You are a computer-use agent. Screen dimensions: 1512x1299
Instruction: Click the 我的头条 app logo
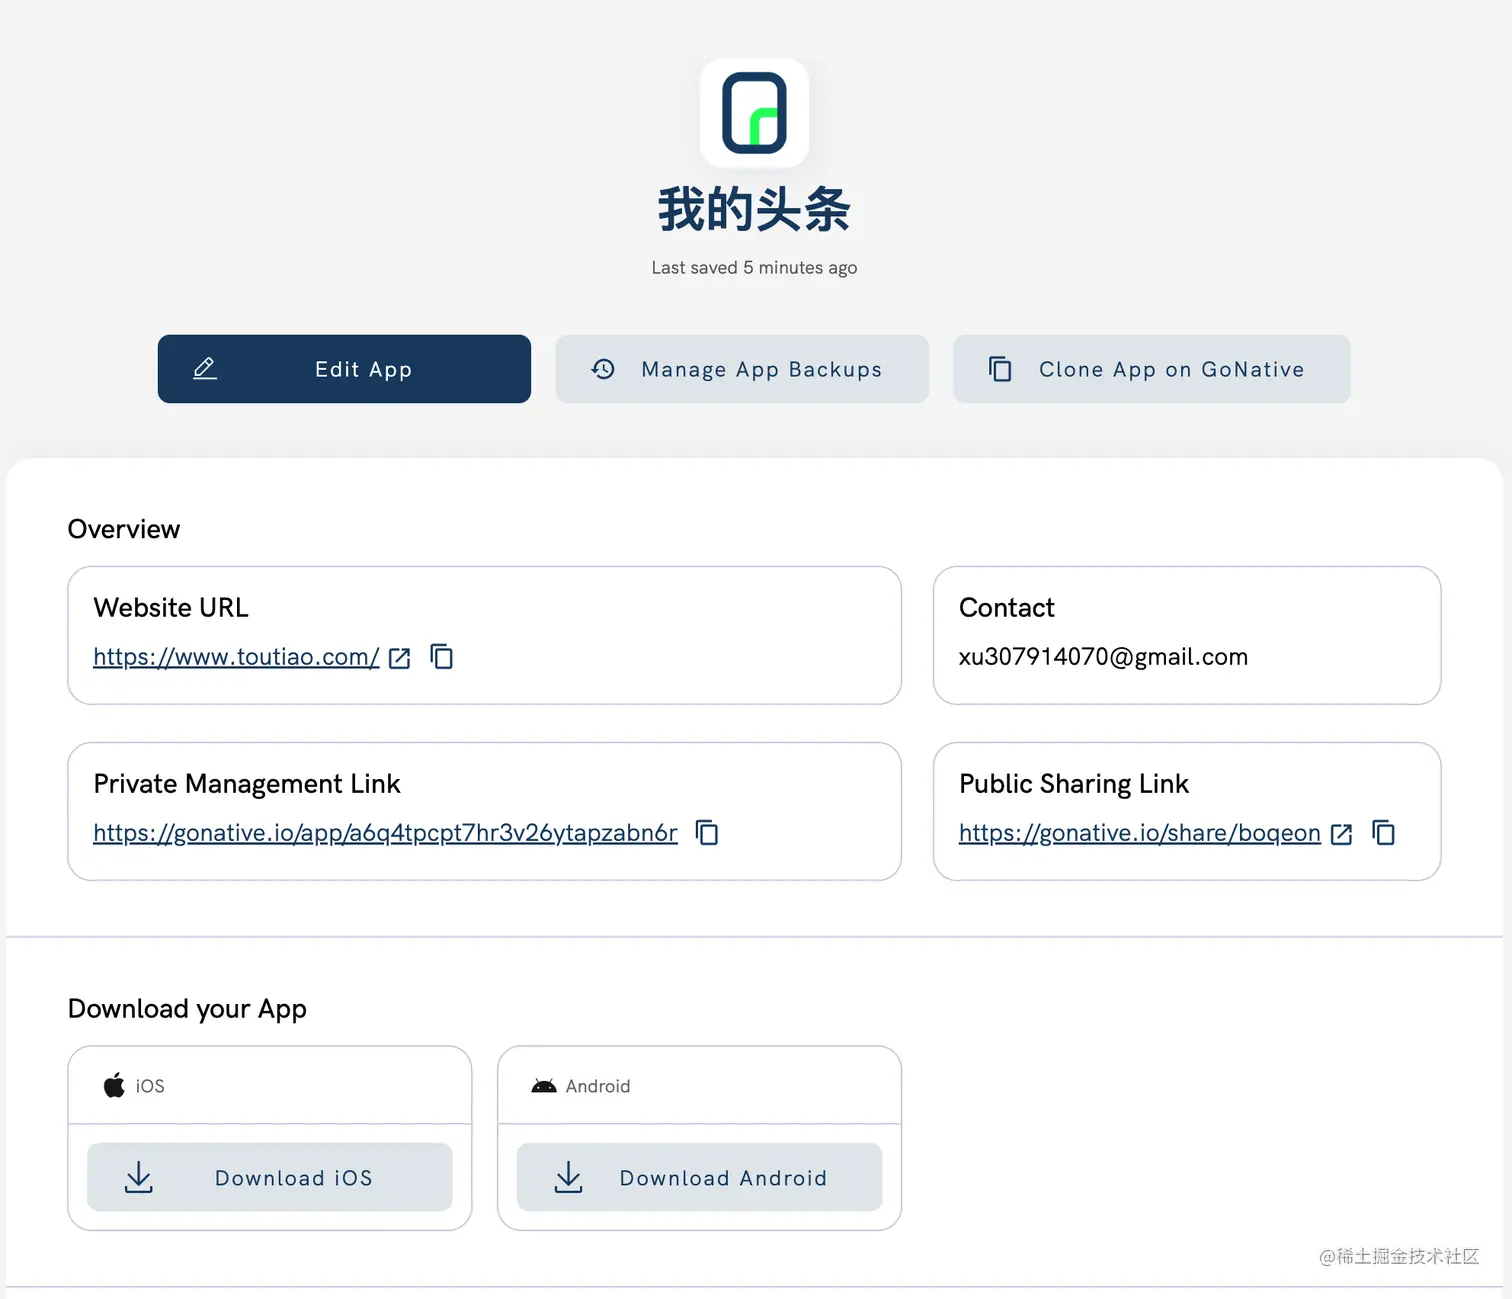click(755, 113)
